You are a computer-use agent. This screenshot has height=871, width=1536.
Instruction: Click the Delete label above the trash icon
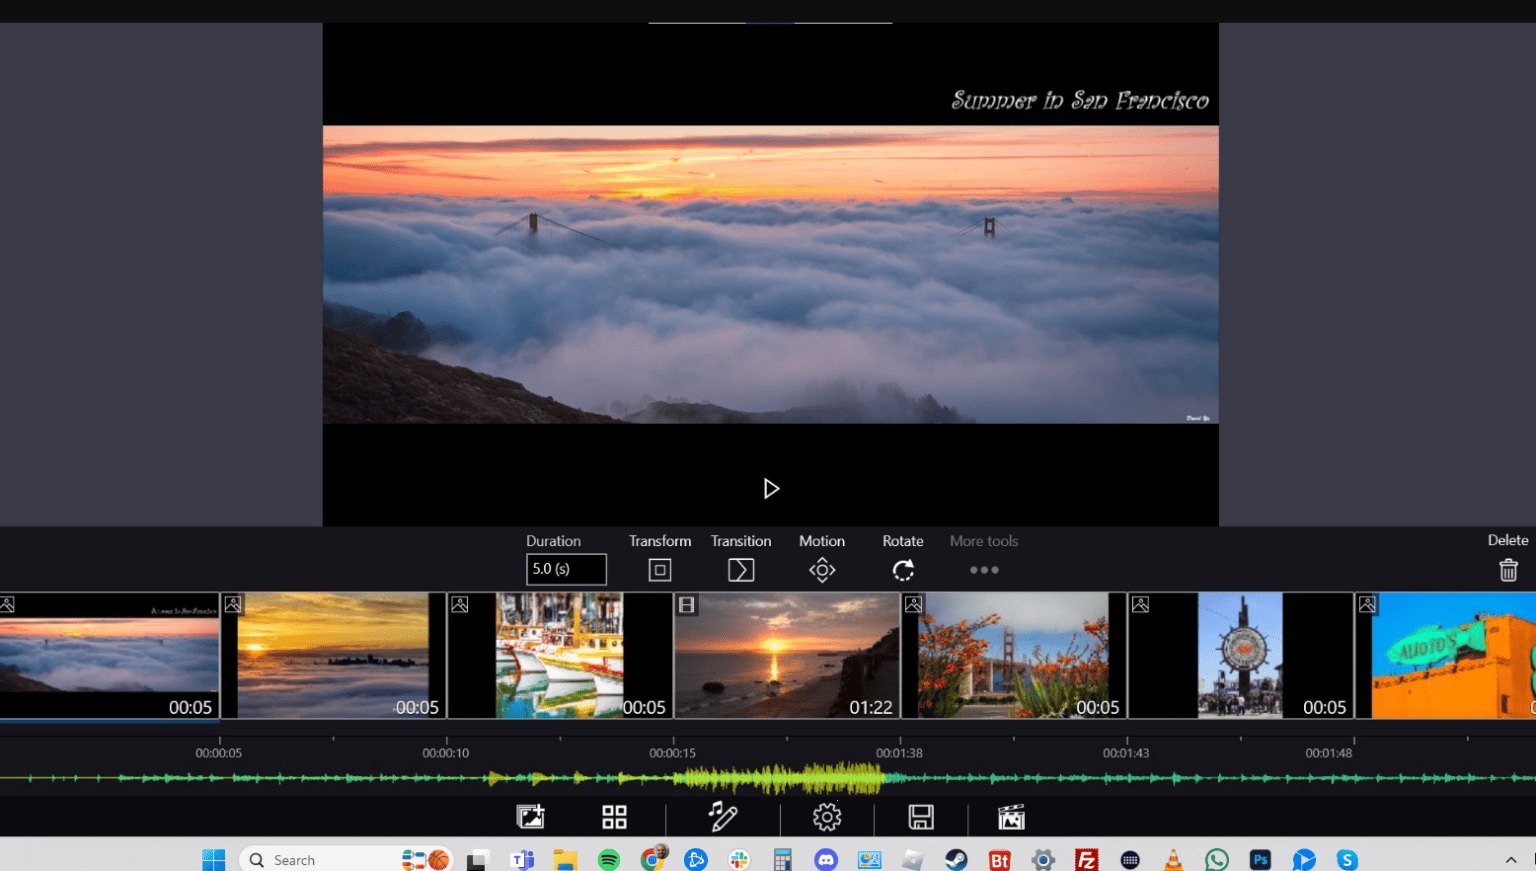pos(1507,540)
